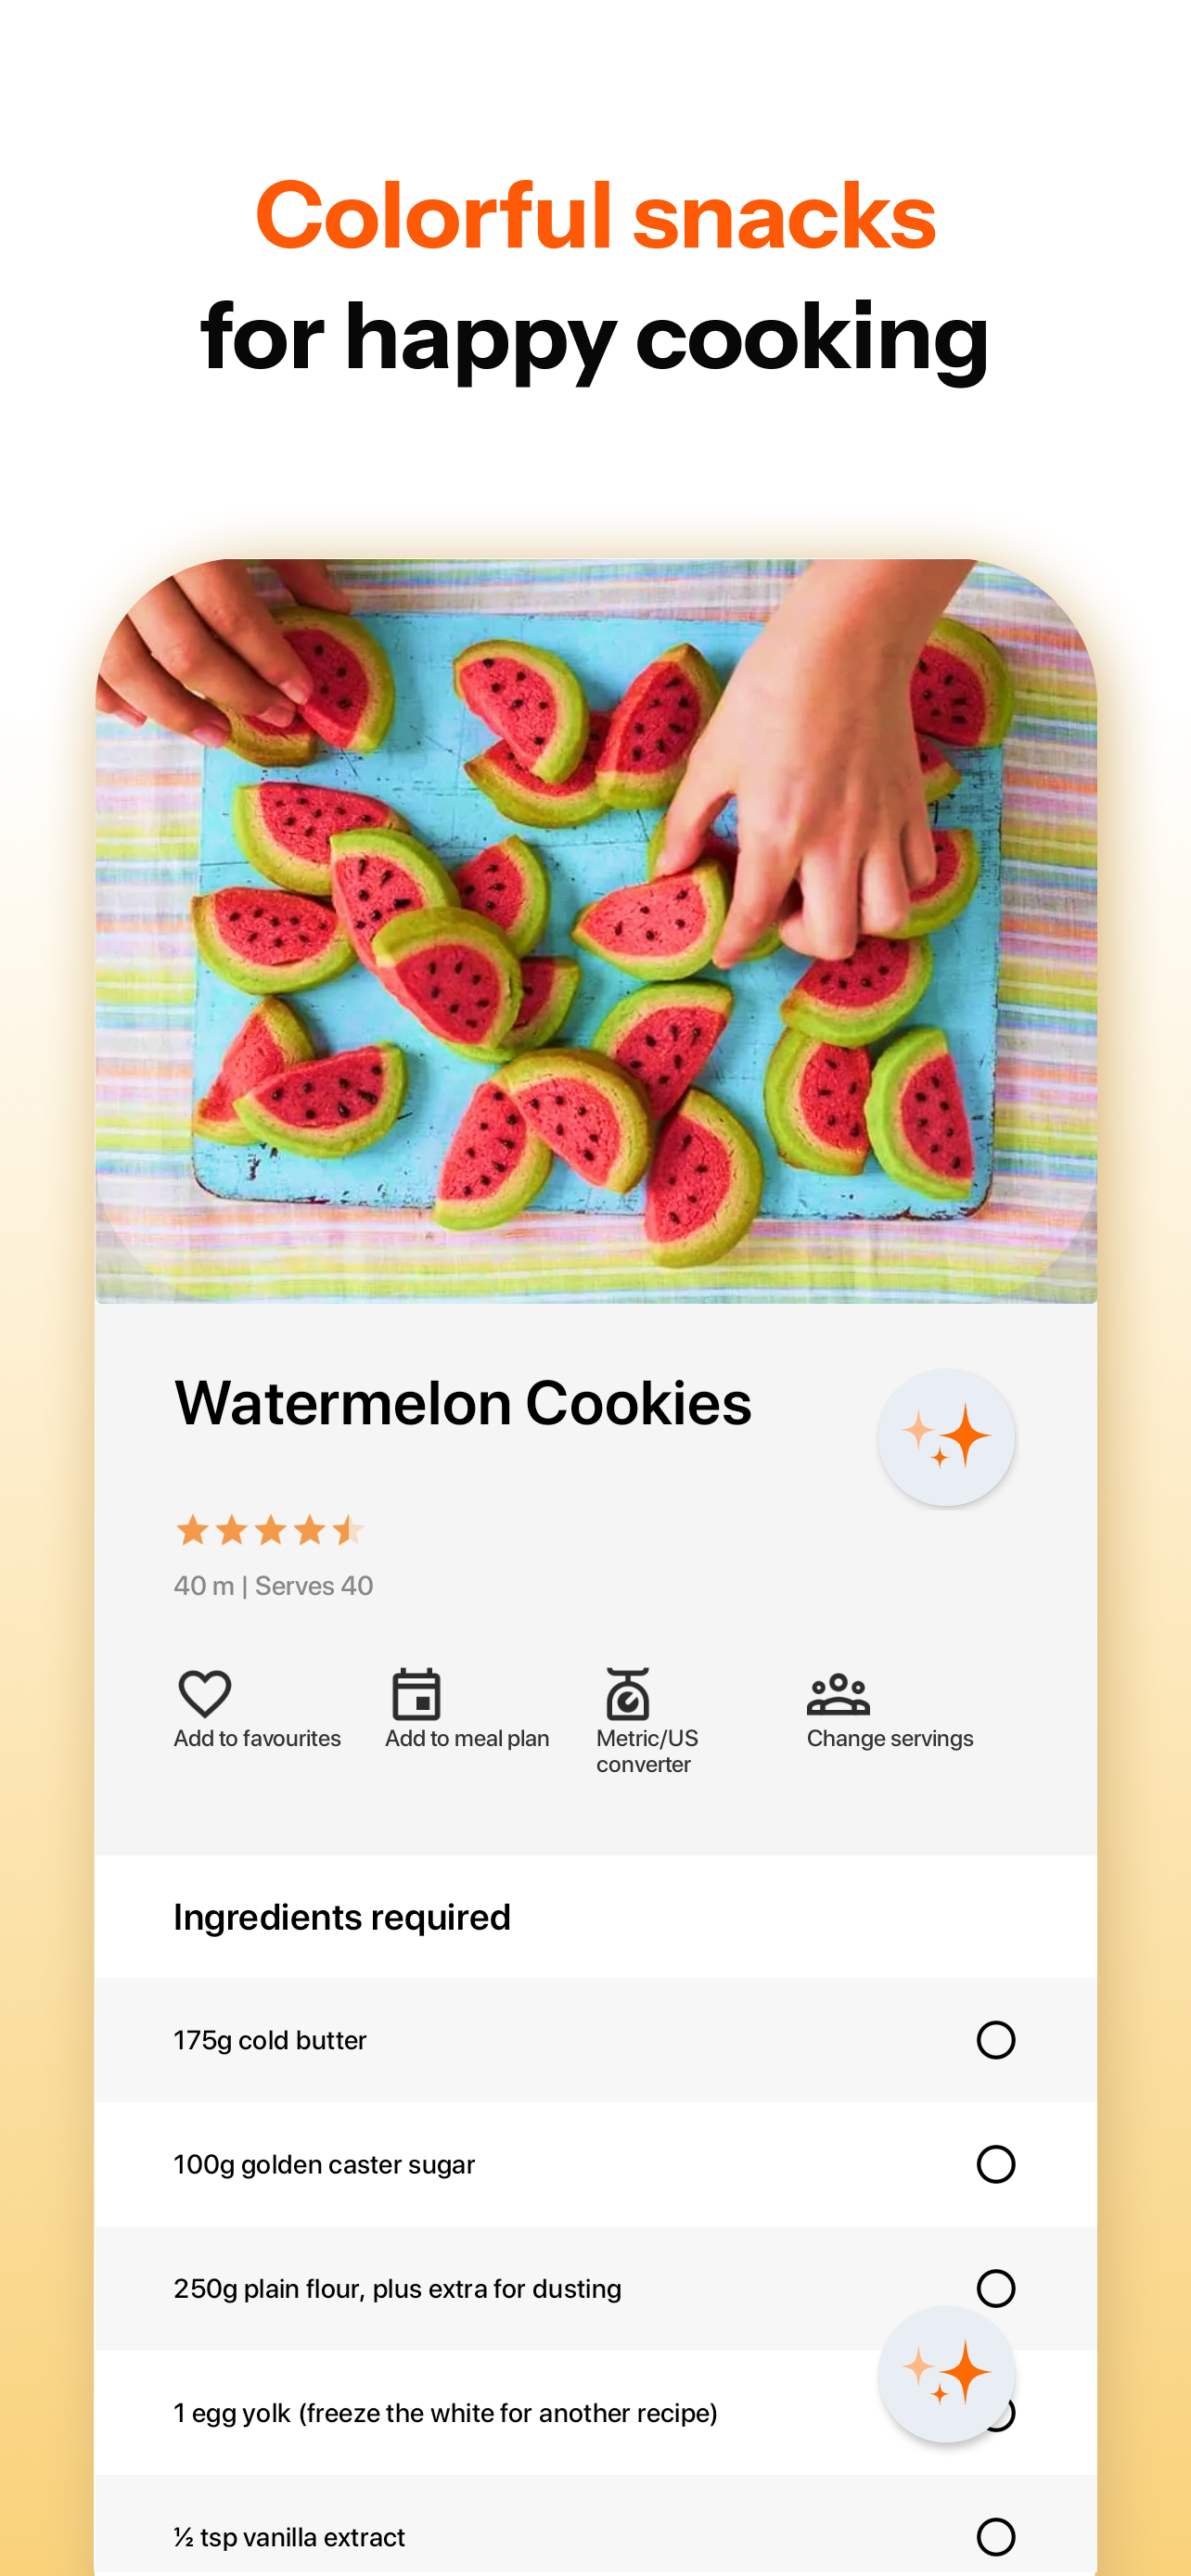Screen dimensions: 1191x2576
Task: Check off 100g golden caster sugar
Action: click(995, 2163)
